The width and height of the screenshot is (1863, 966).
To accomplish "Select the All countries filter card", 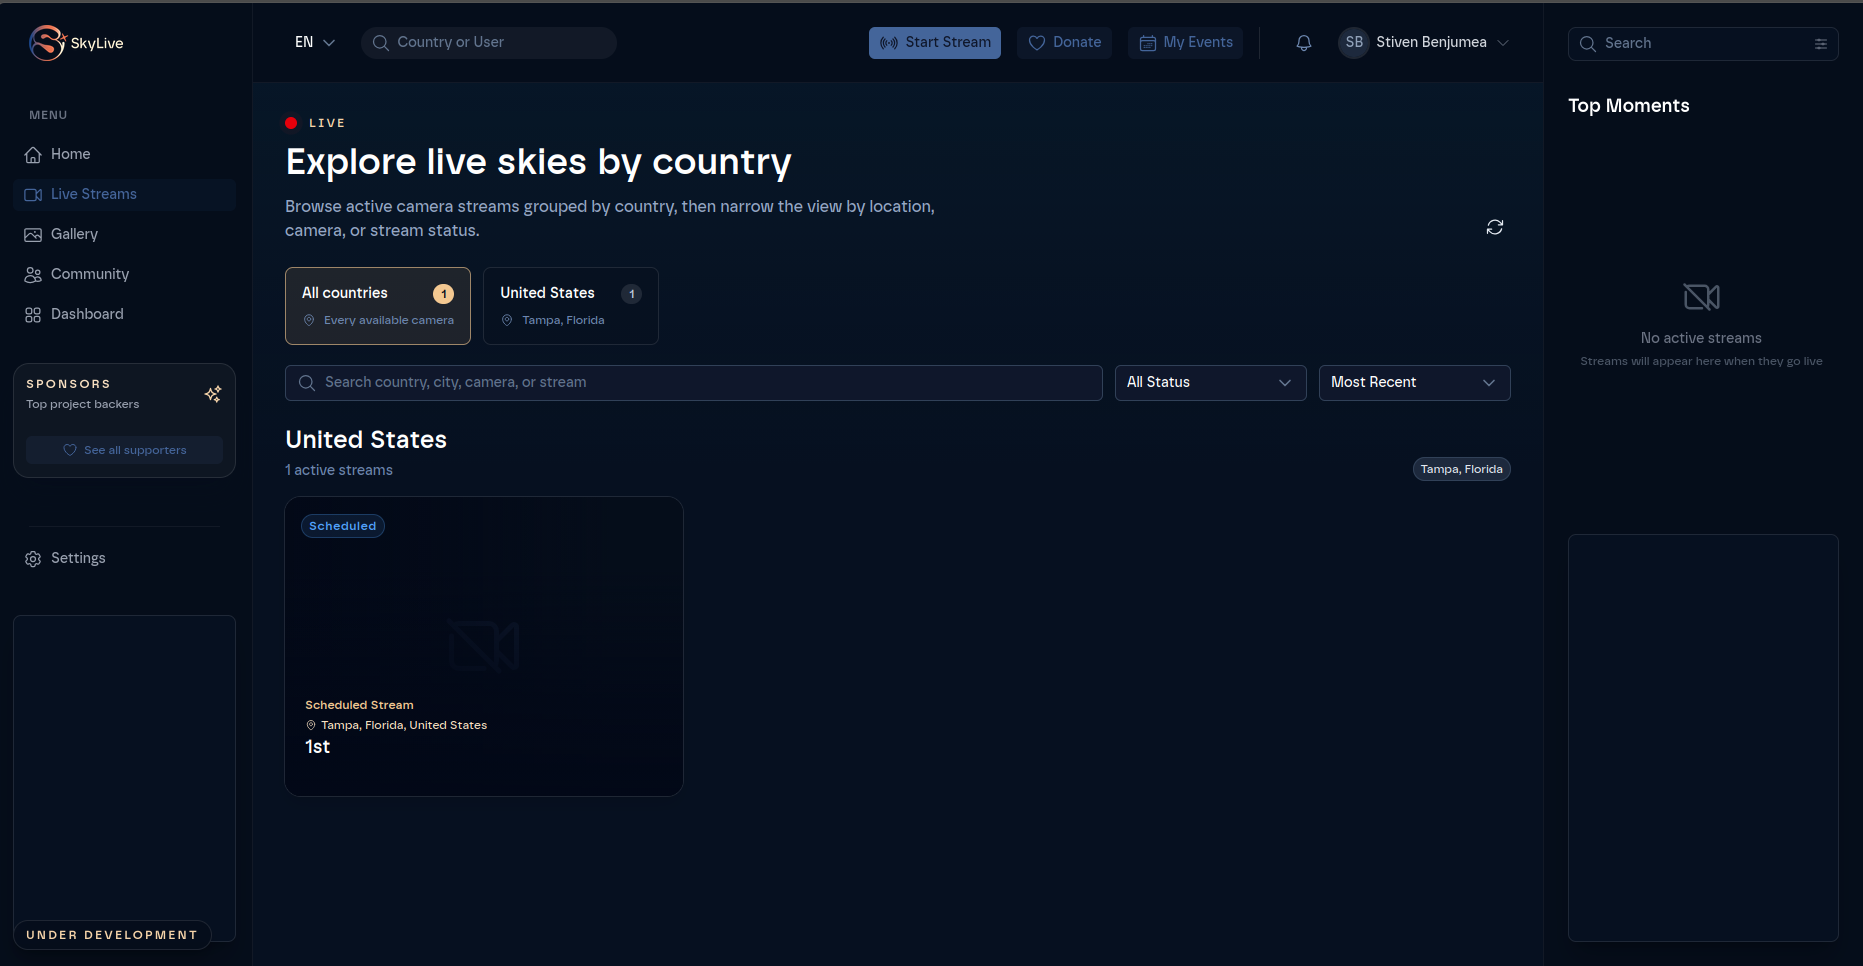I will tap(378, 306).
